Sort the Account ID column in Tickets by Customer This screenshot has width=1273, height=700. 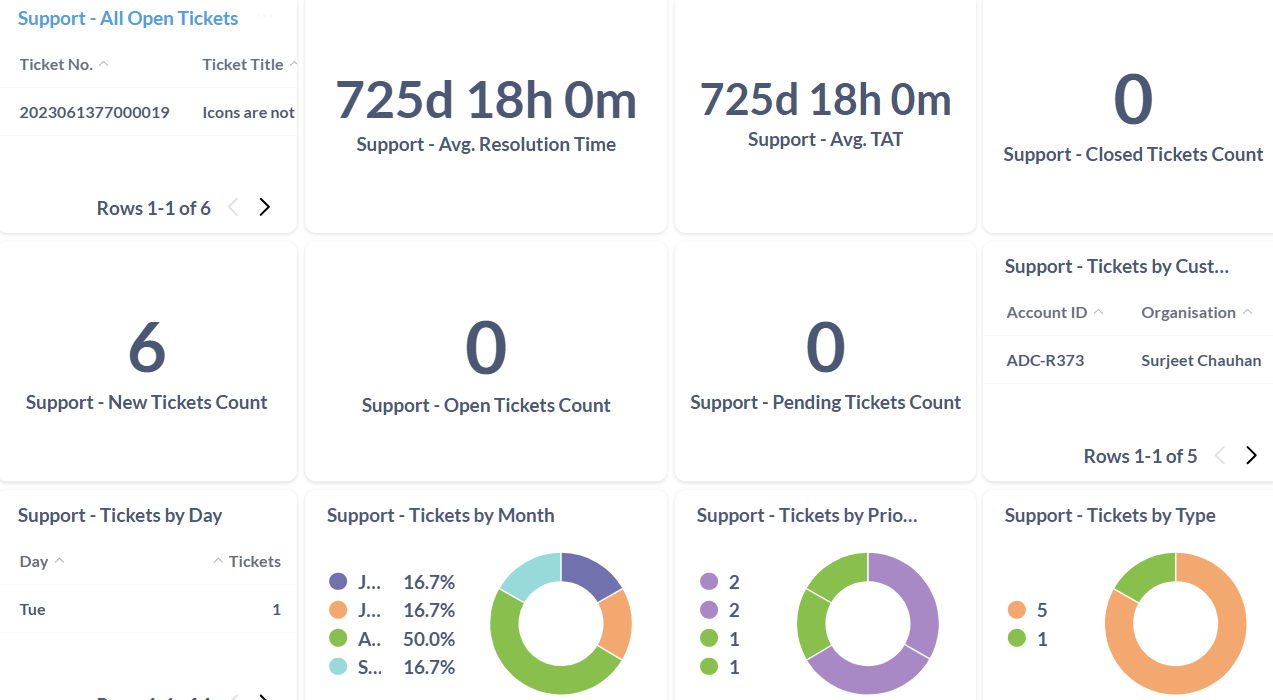click(x=1100, y=311)
